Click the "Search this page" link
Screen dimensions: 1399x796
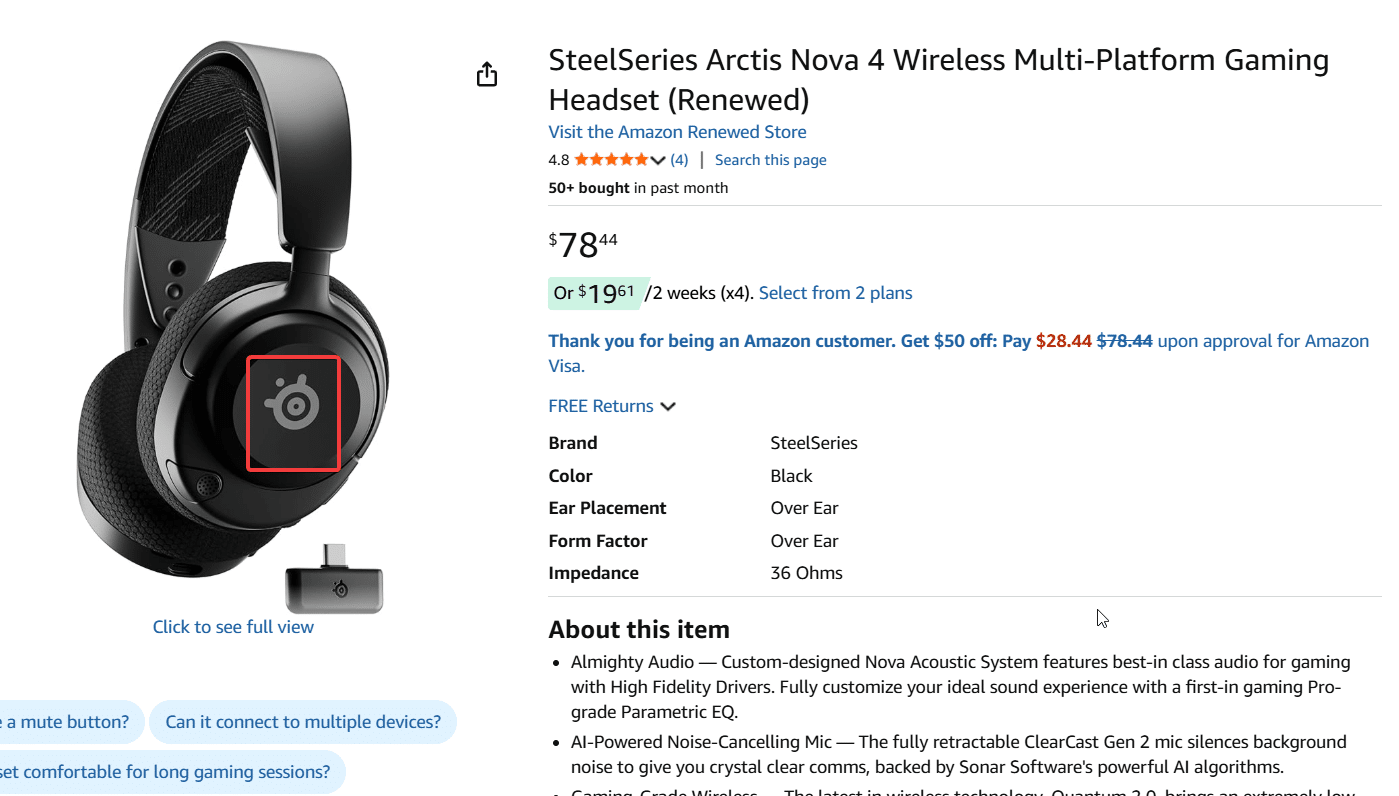[770, 160]
